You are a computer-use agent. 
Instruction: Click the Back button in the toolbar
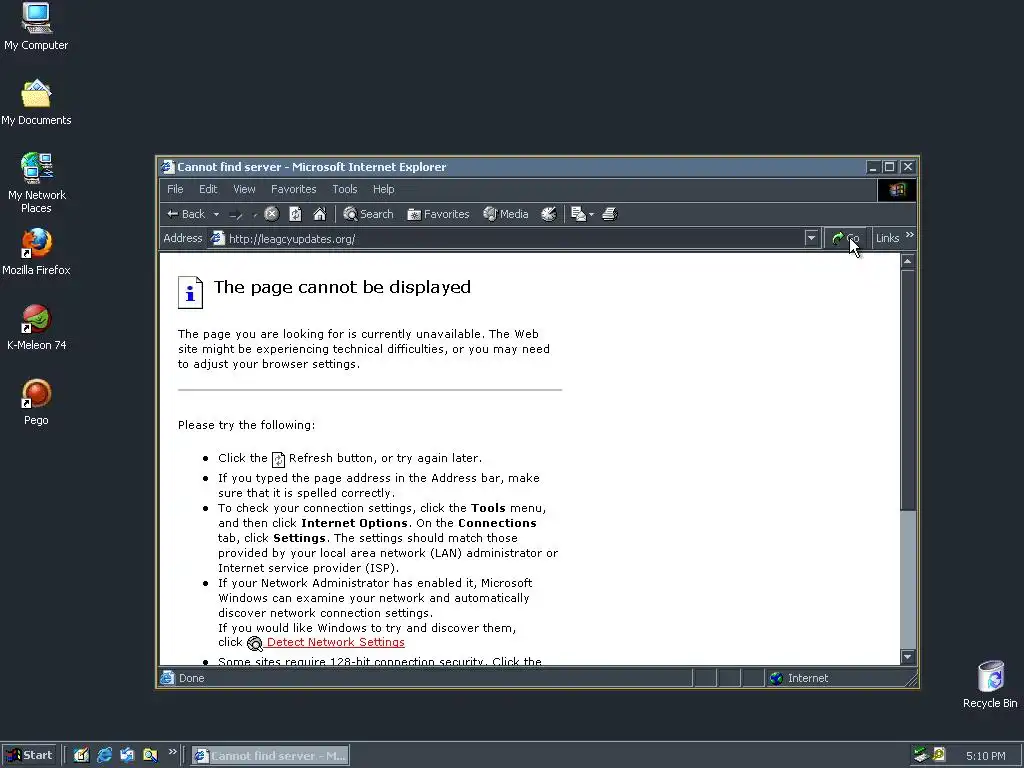[186, 214]
